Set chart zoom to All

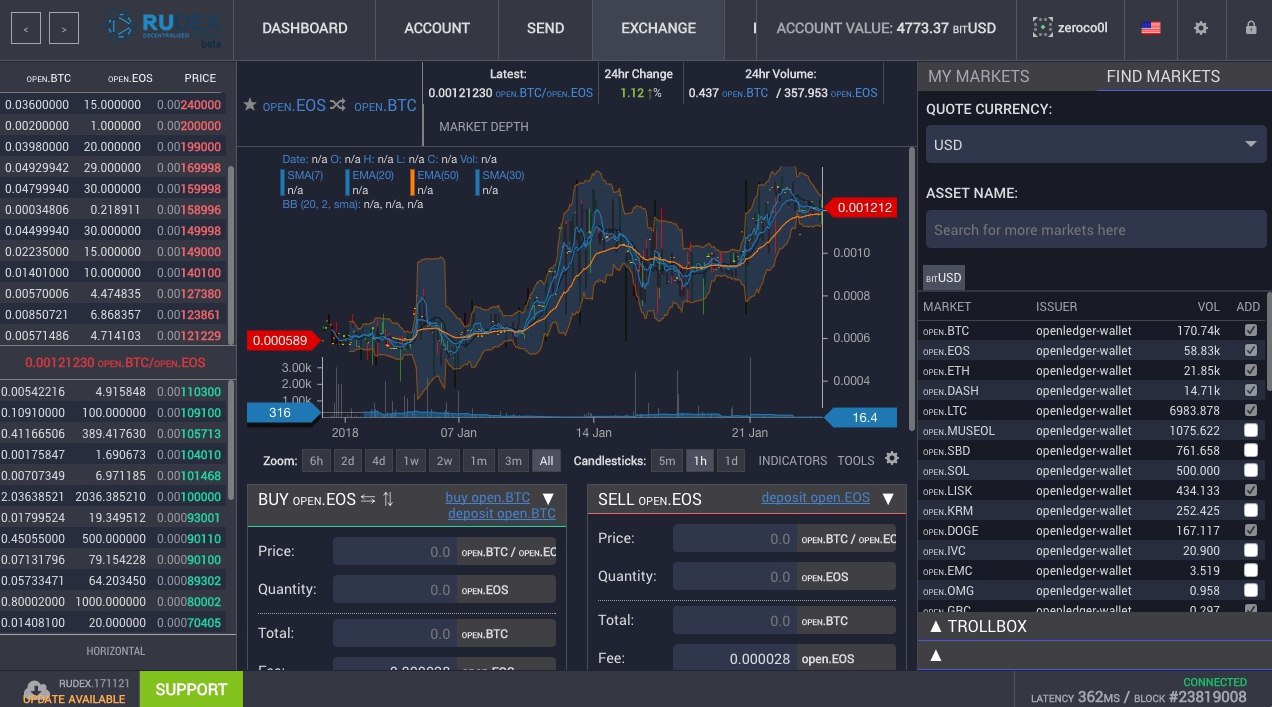click(x=546, y=461)
